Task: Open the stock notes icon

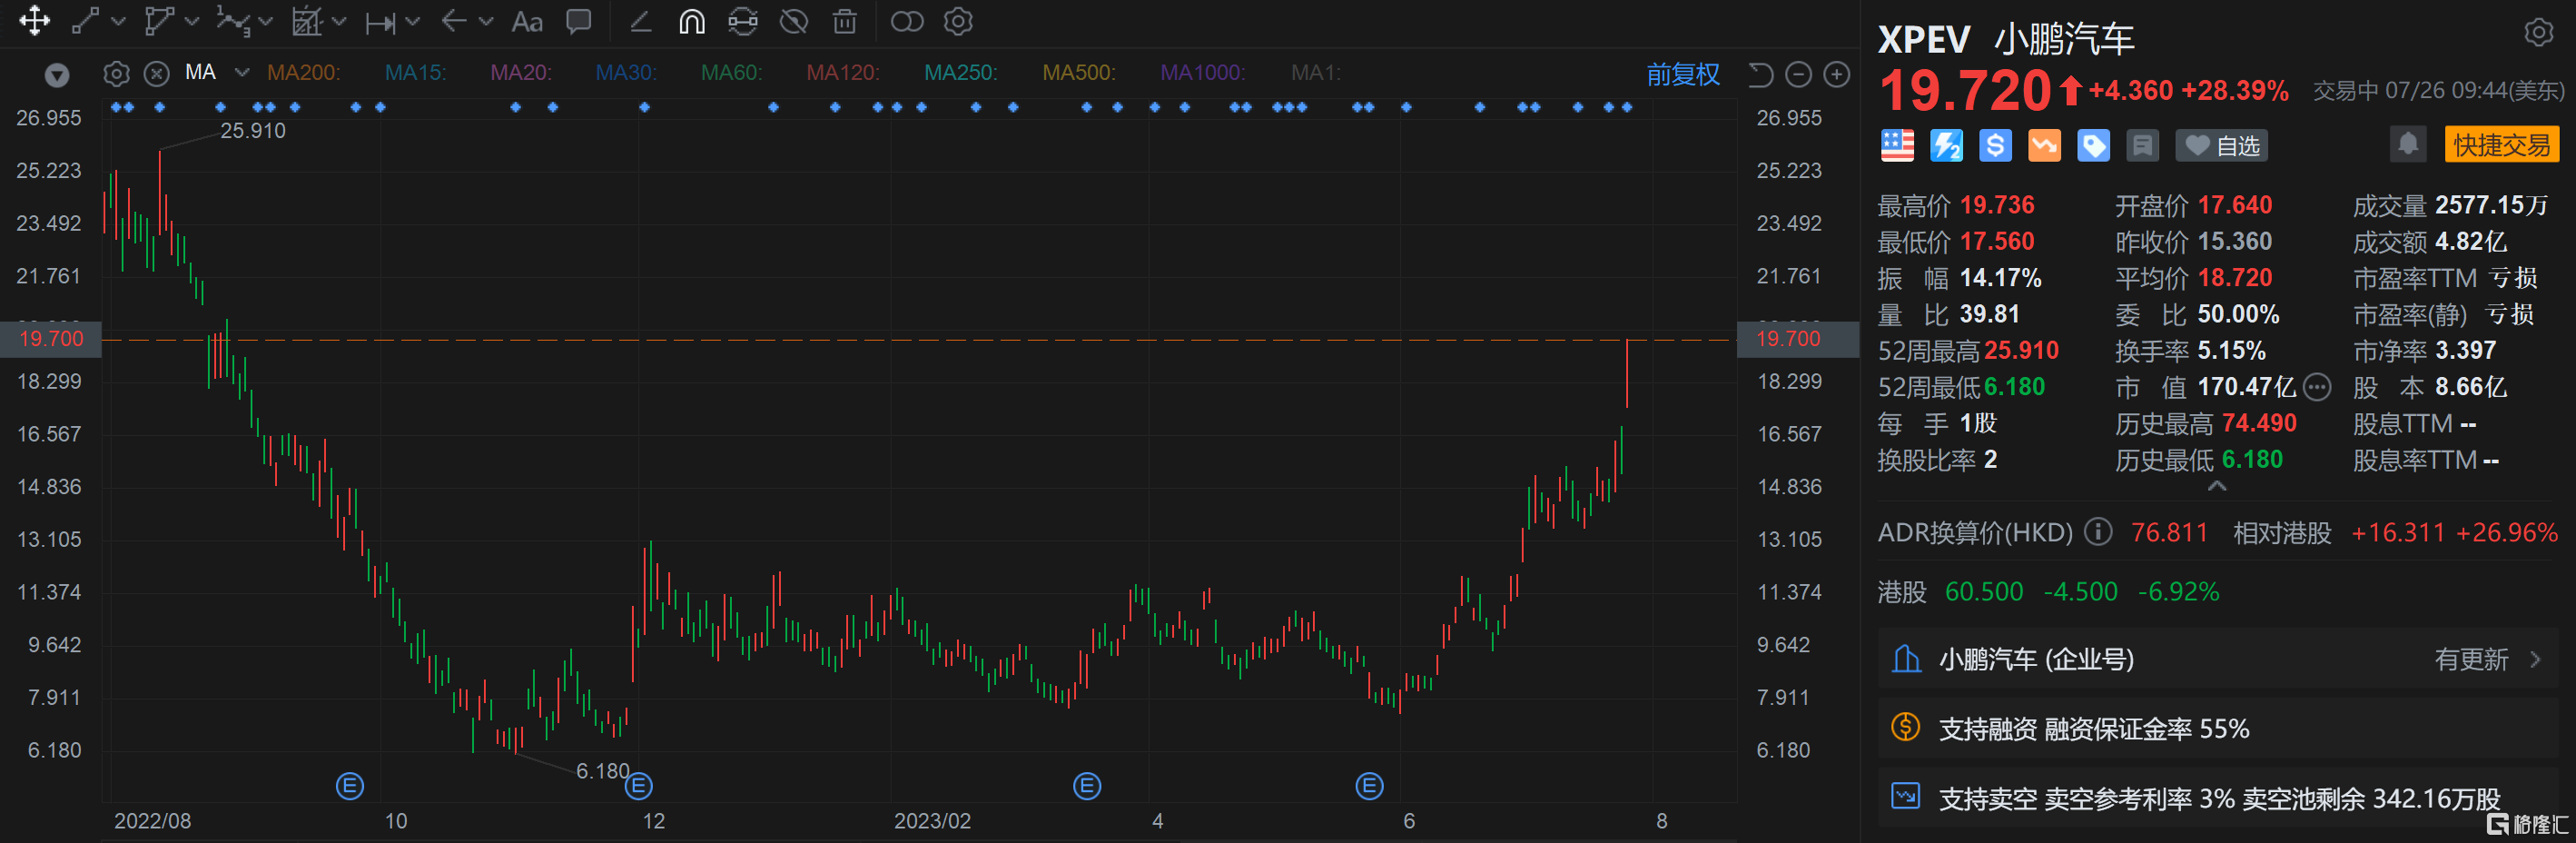Action: pyautogui.click(x=2142, y=146)
